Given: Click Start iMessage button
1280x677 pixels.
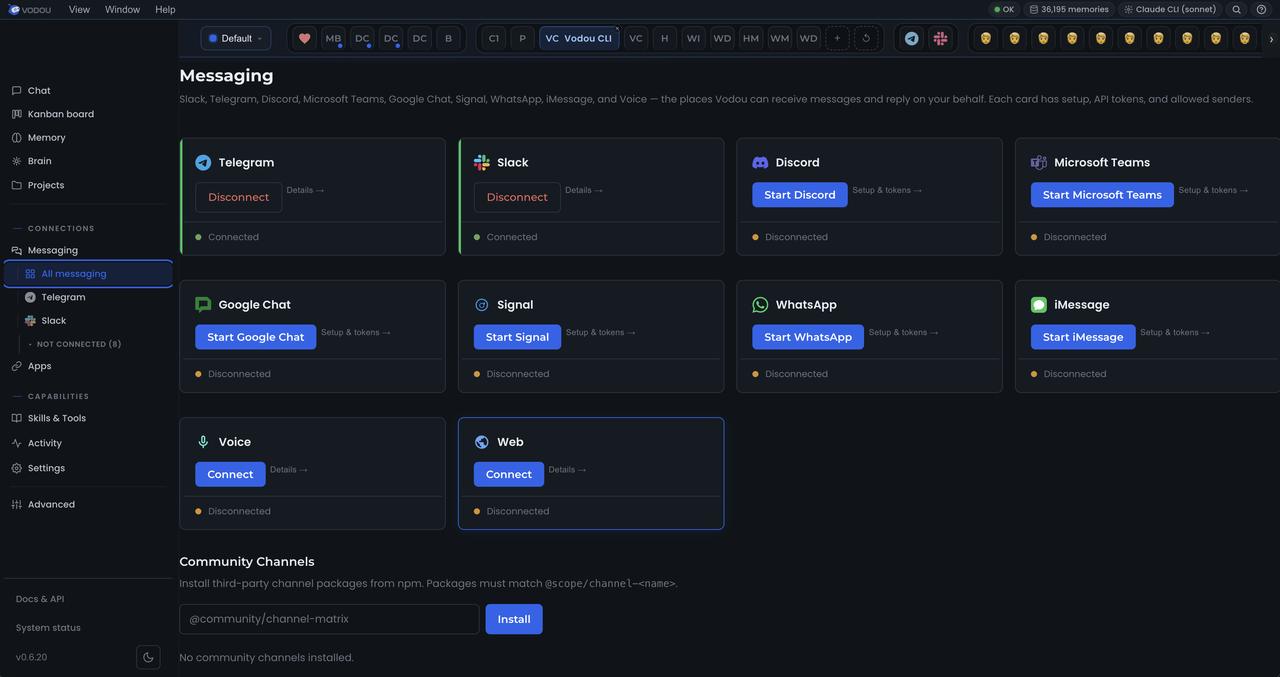Looking at the screenshot, I should 1083,337.
